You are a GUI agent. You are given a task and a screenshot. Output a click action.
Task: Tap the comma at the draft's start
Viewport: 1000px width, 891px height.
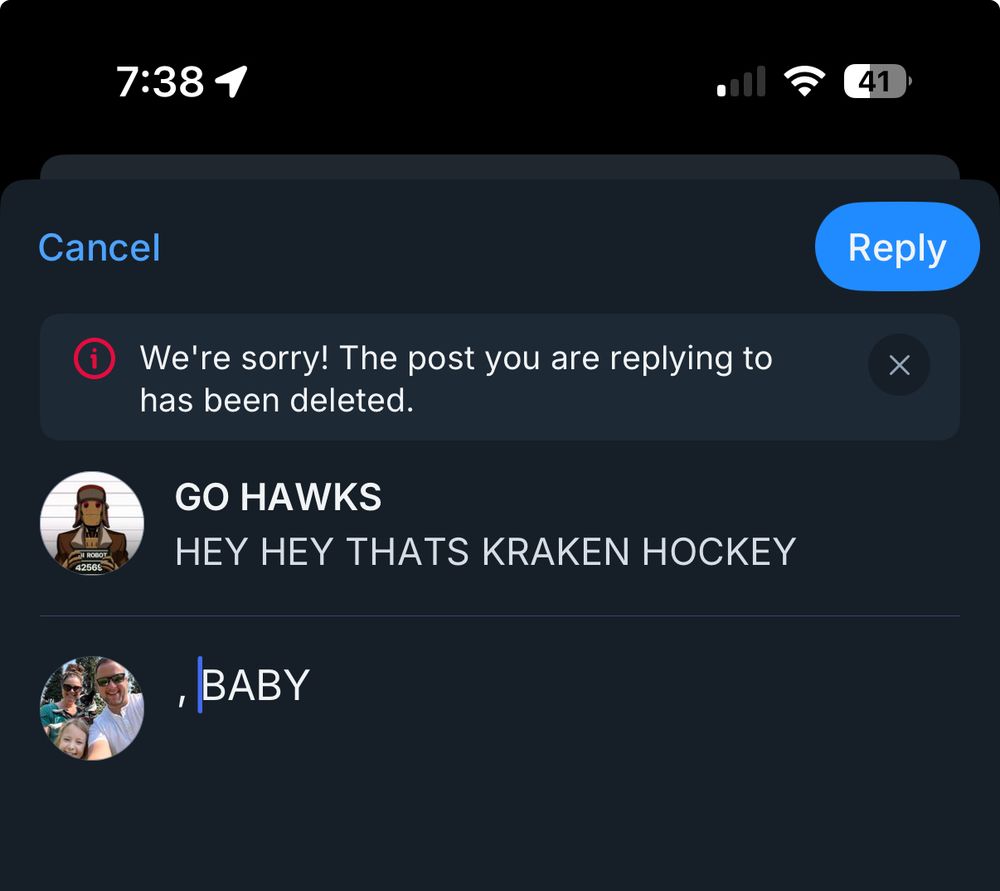click(181, 696)
